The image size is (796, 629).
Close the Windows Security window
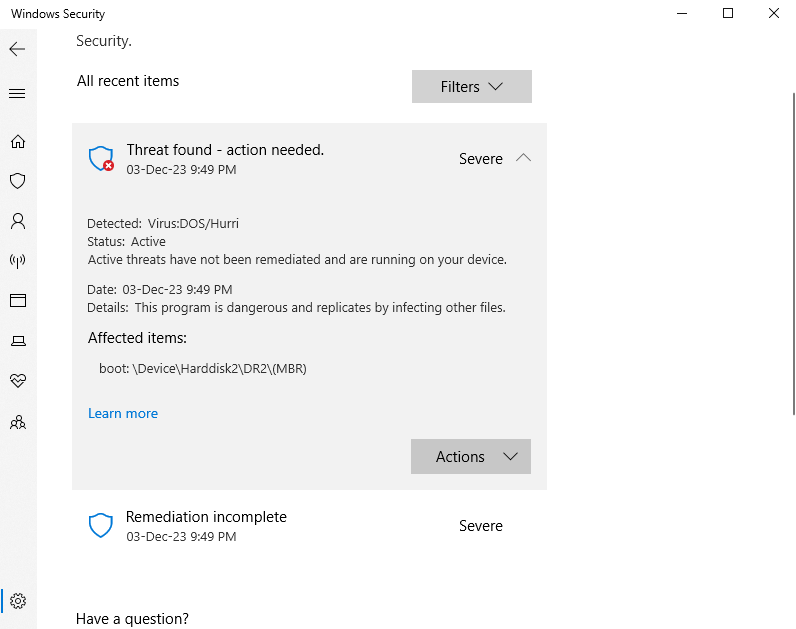(x=773, y=13)
